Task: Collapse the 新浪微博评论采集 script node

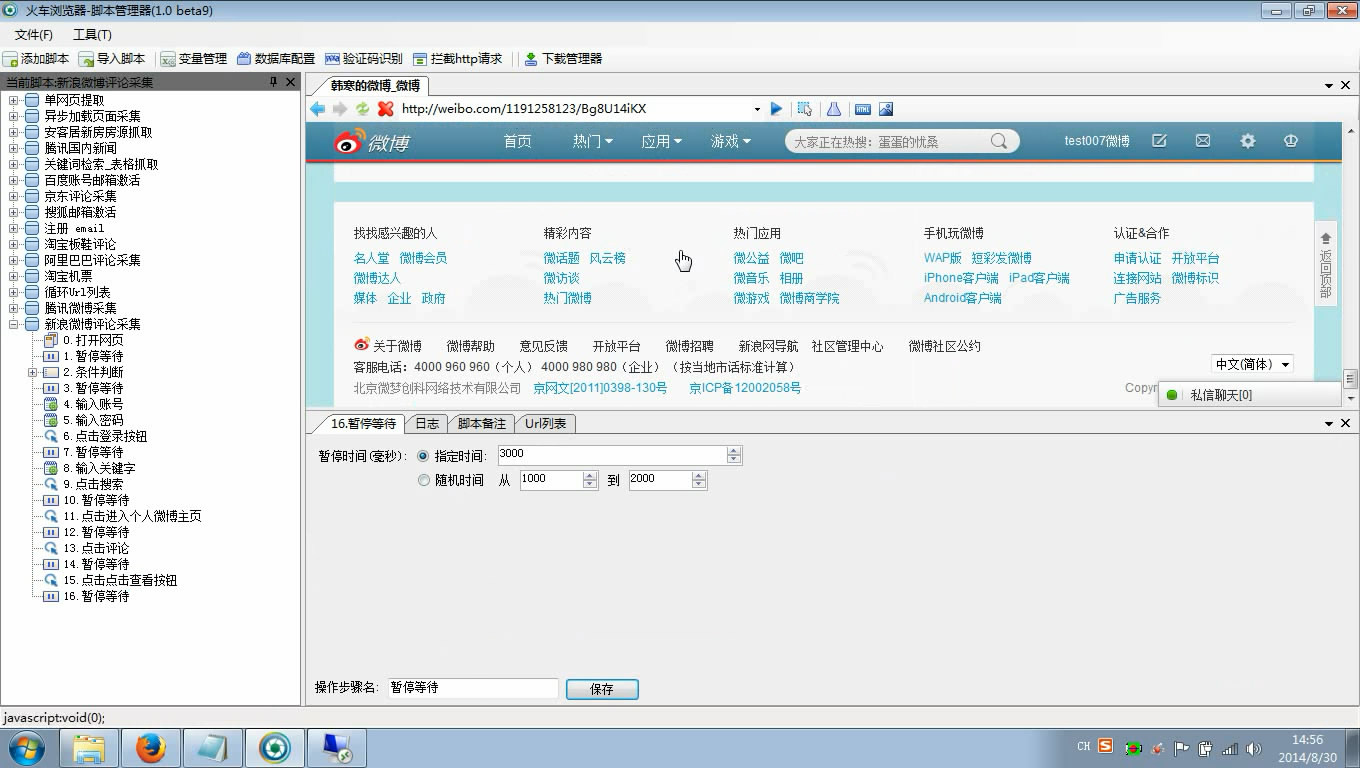Action: (x=14, y=324)
